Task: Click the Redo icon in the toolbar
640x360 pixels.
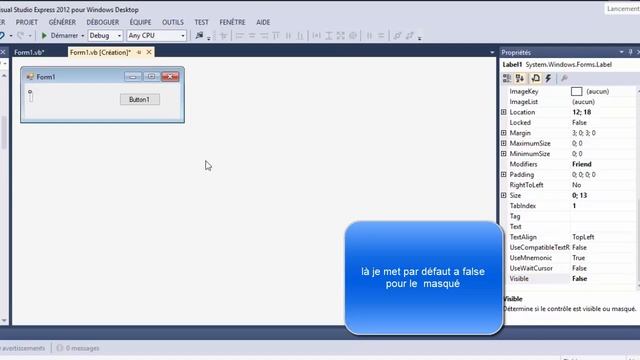Action: tap(20, 36)
